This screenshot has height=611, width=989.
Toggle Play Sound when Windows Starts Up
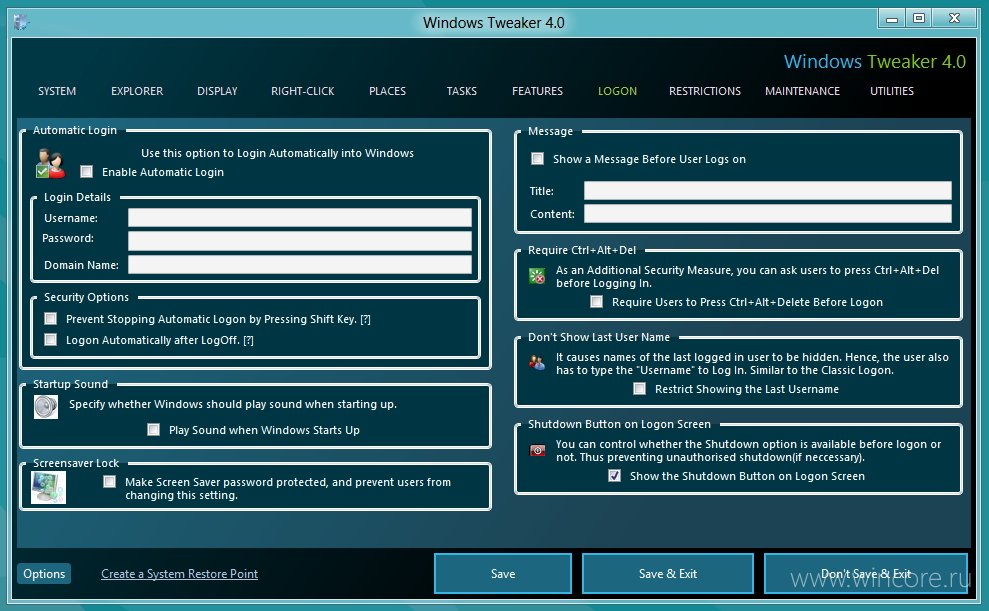[x=153, y=429]
